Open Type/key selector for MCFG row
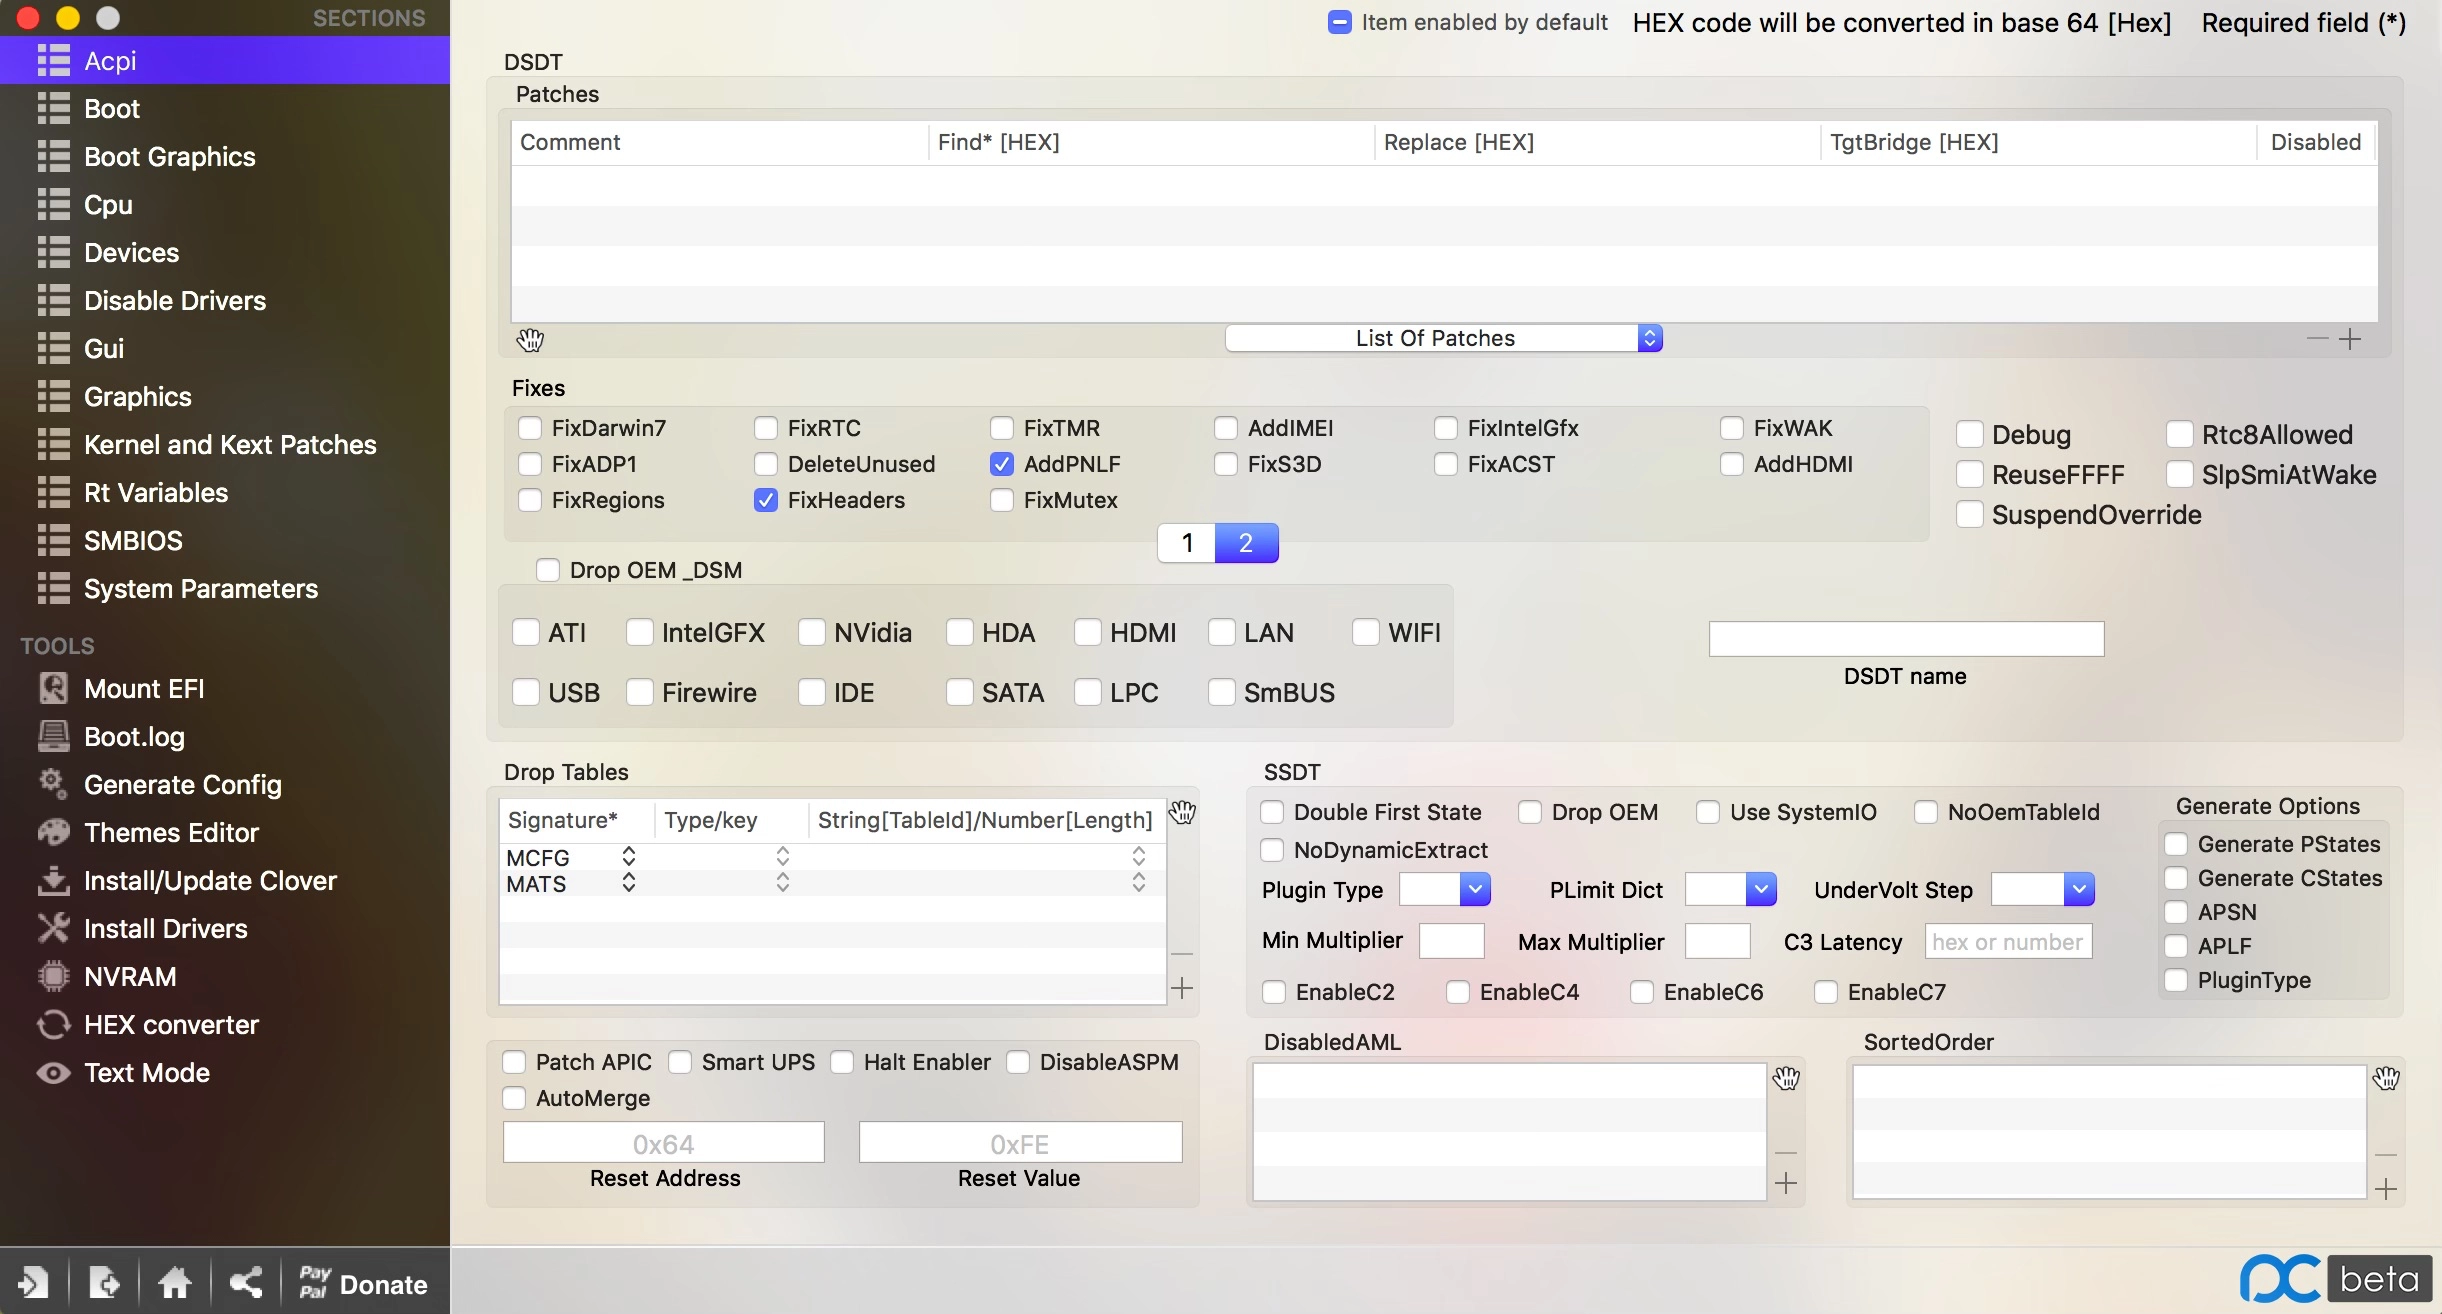This screenshot has width=2442, height=1314. coord(783,856)
